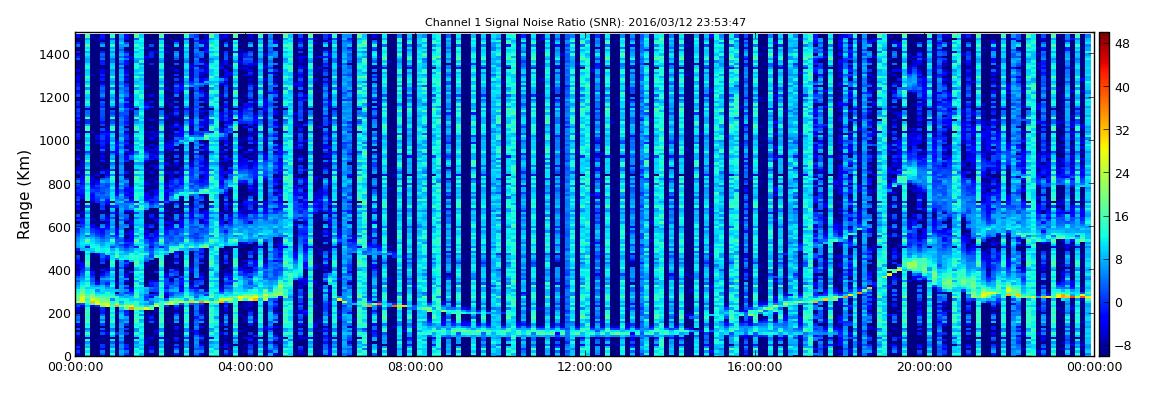Click the 1000 range tick label
Image resolution: width=1150 pixels, height=407 pixels.
56,141
